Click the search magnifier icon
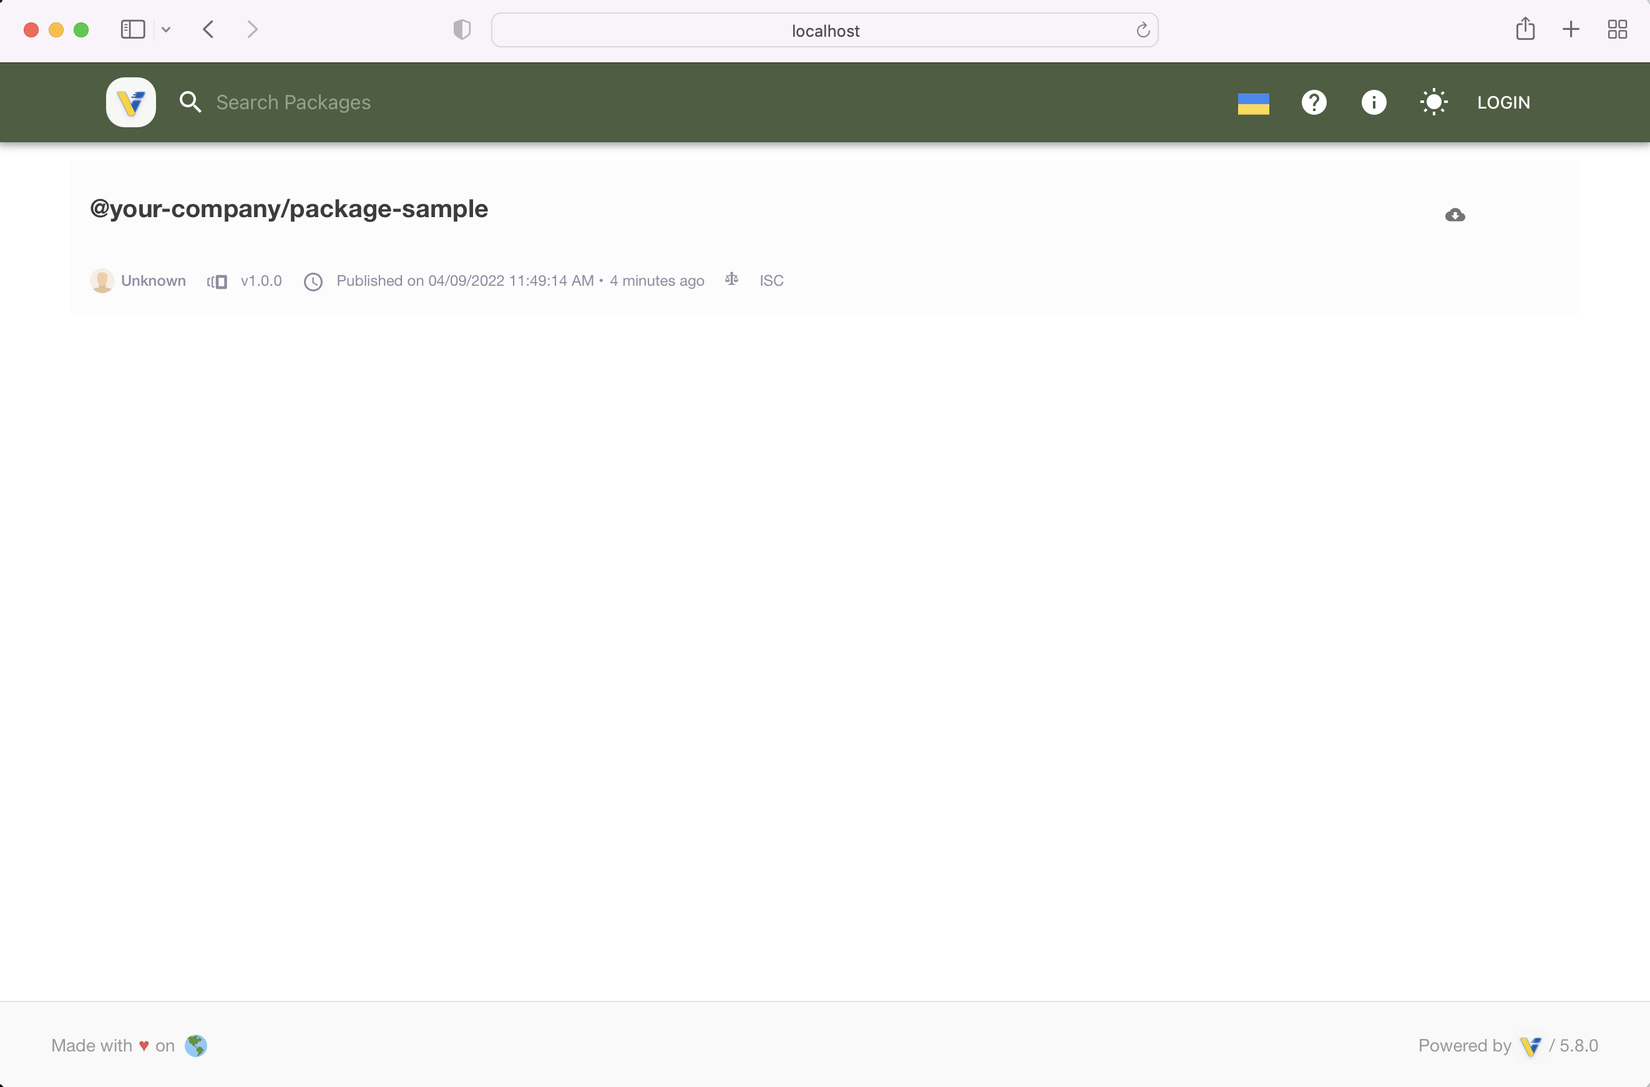 [190, 102]
